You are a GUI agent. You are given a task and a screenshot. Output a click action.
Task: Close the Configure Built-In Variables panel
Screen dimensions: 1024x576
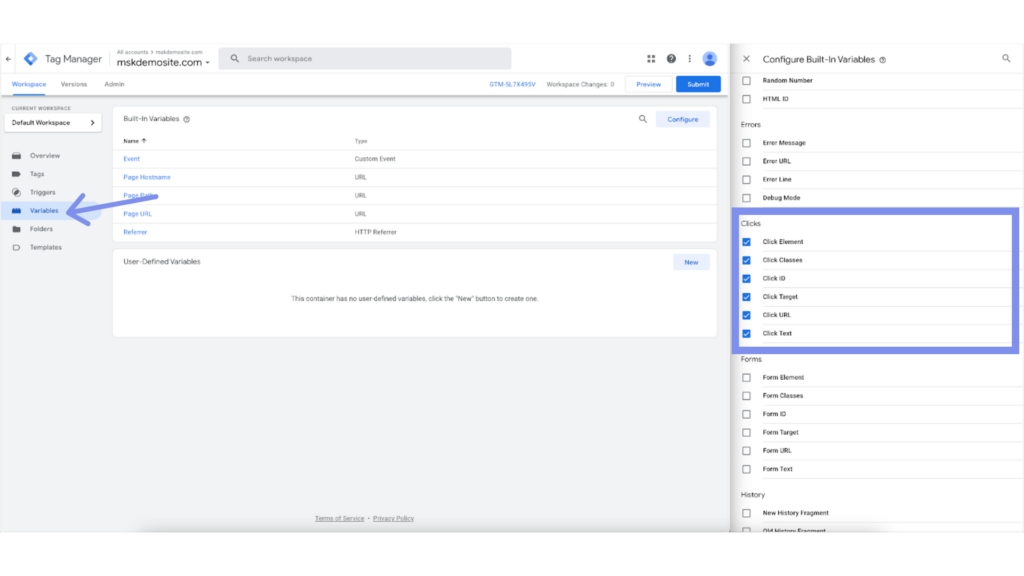(746, 59)
